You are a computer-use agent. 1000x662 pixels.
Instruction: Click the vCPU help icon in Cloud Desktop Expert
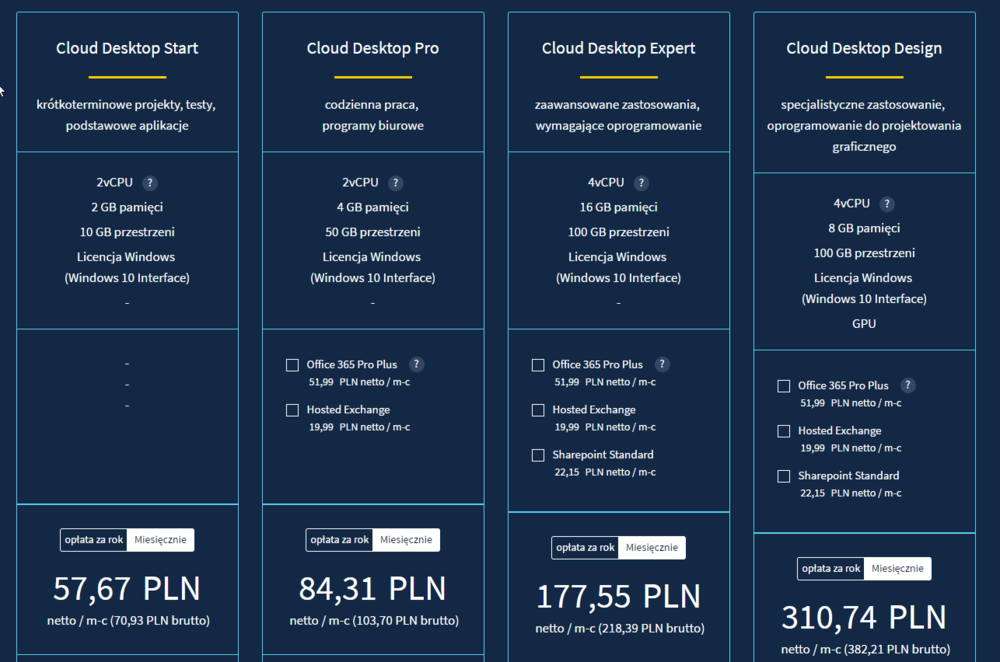[641, 183]
